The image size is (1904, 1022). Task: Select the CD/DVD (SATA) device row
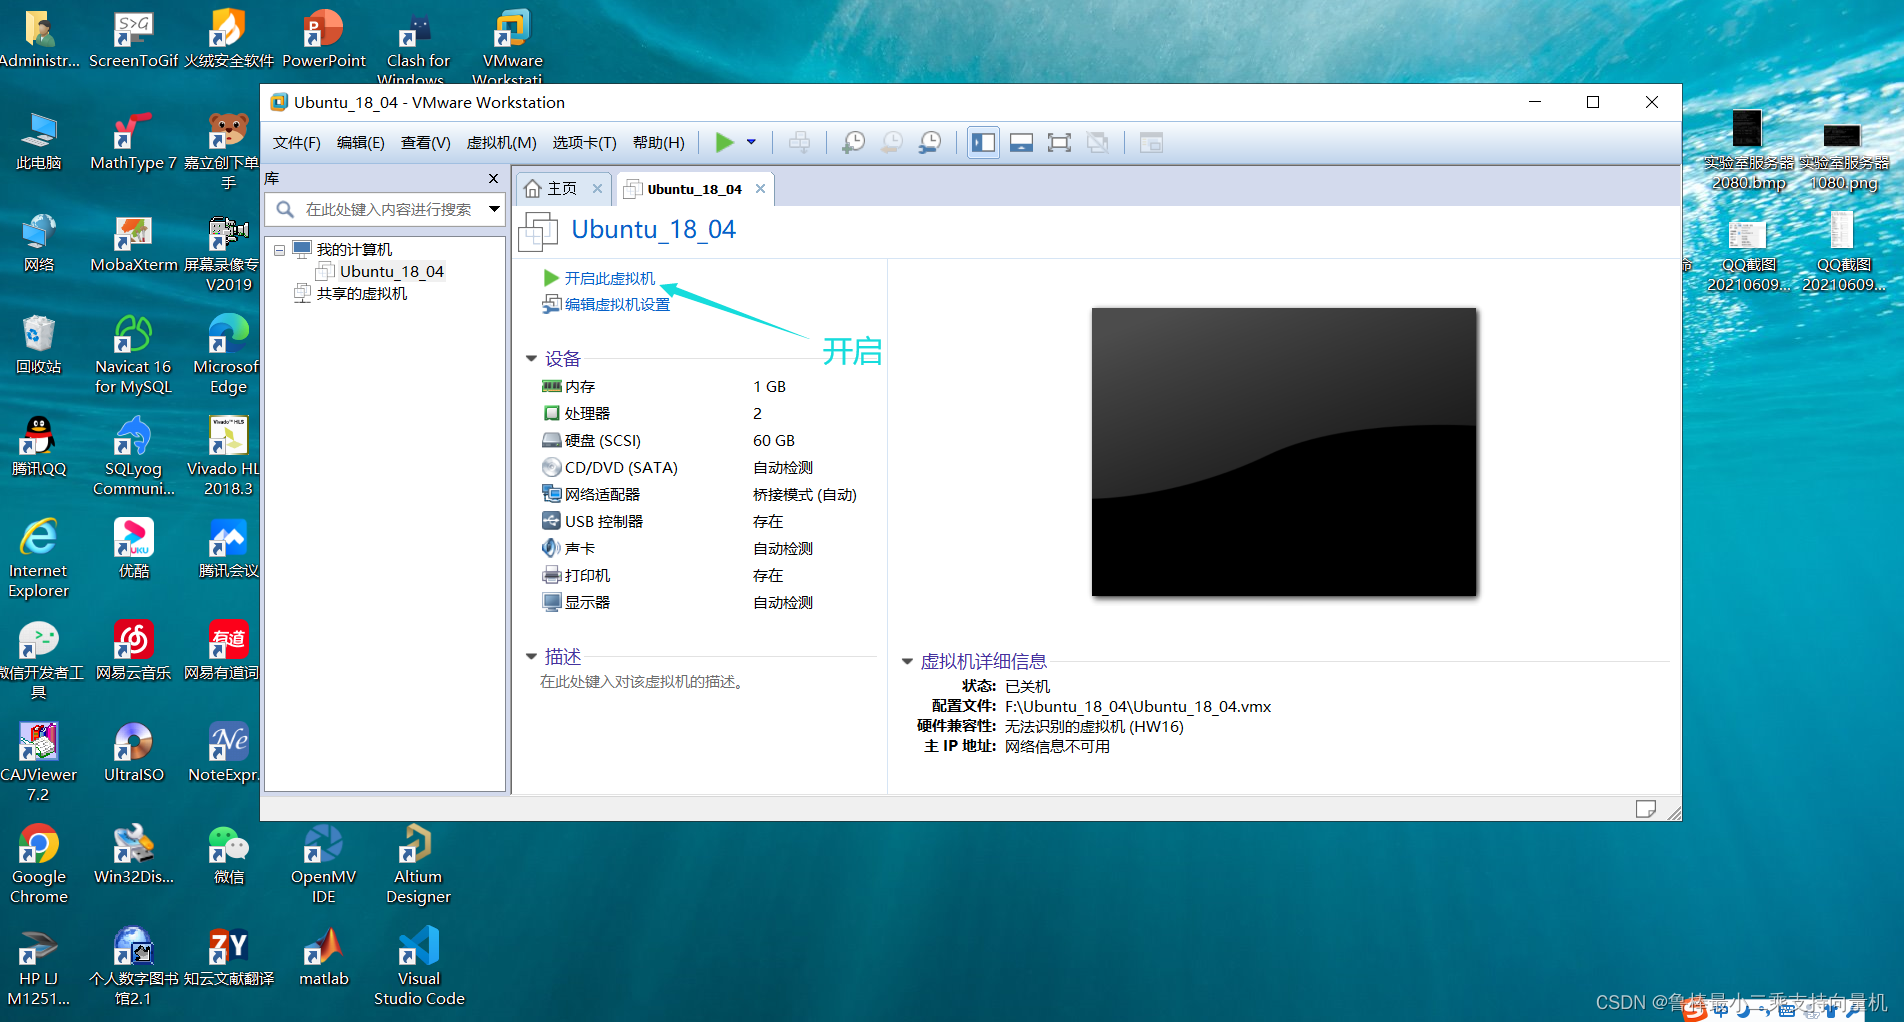click(703, 467)
